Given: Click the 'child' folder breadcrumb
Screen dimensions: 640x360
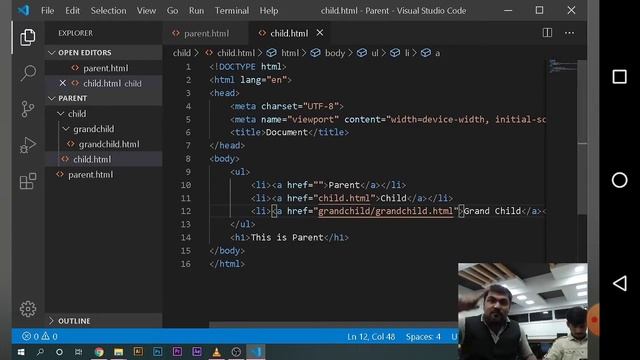Looking at the screenshot, I should click(x=182, y=53).
